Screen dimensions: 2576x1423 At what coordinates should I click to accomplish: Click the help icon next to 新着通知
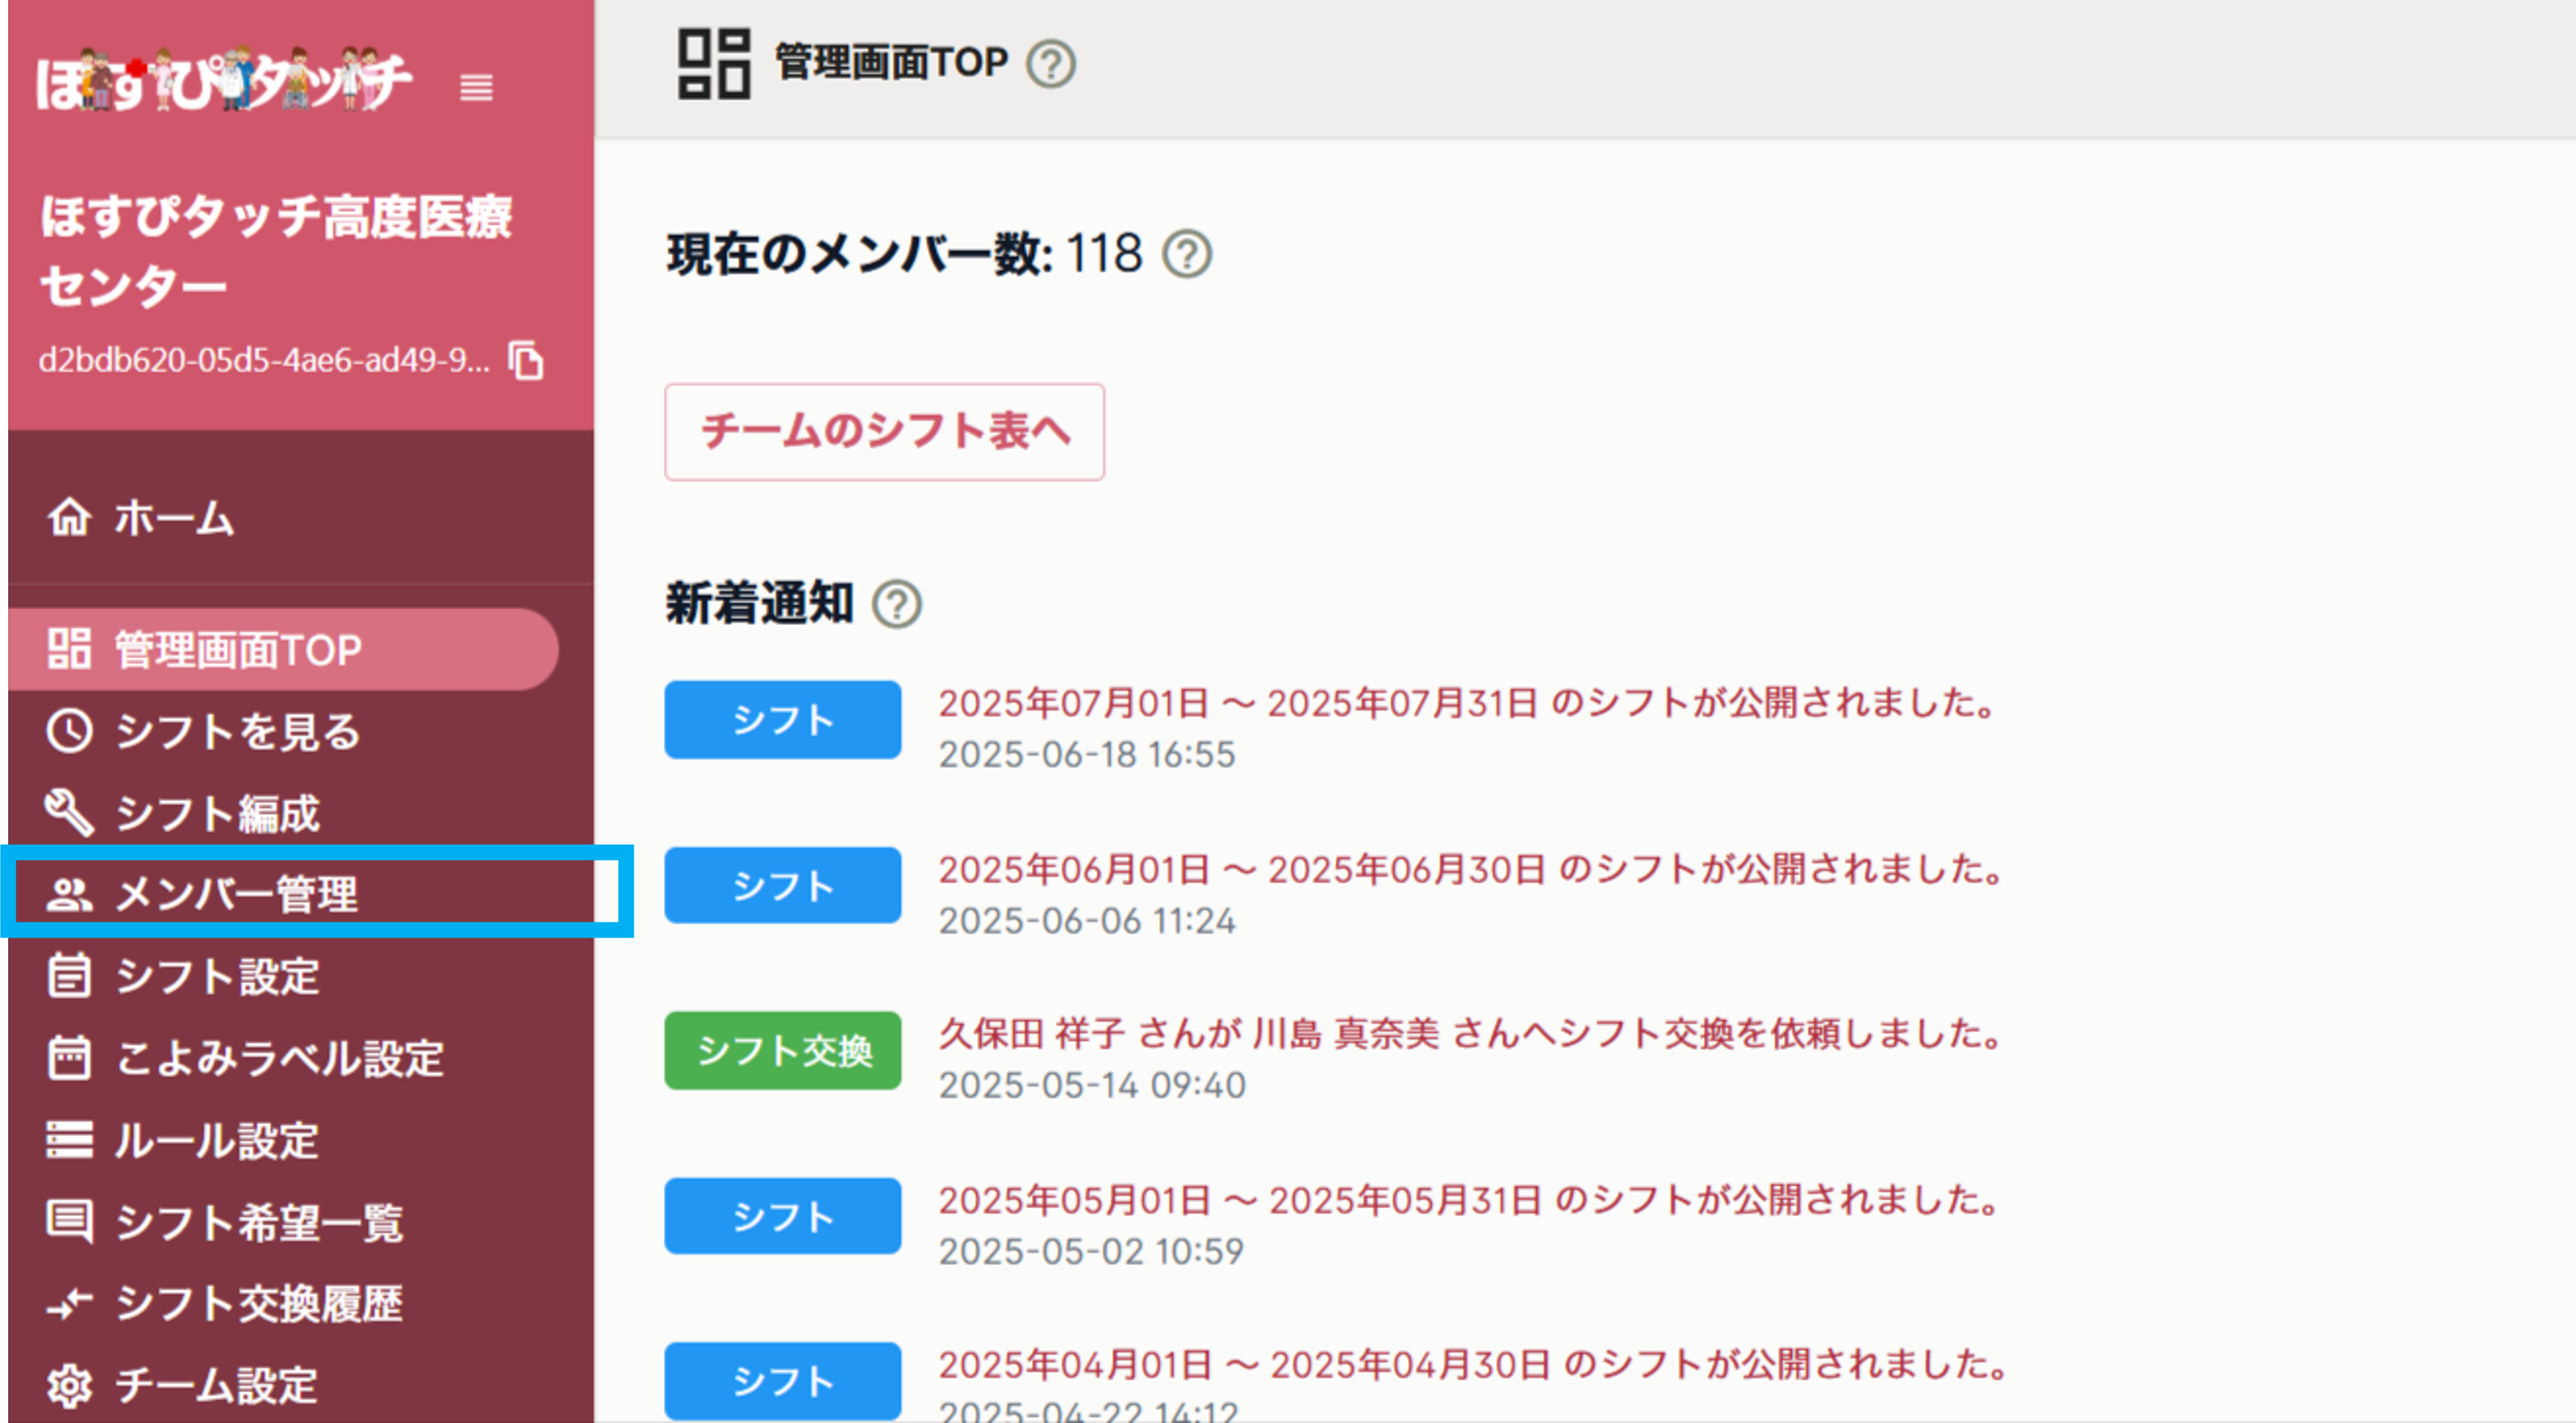pos(897,604)
